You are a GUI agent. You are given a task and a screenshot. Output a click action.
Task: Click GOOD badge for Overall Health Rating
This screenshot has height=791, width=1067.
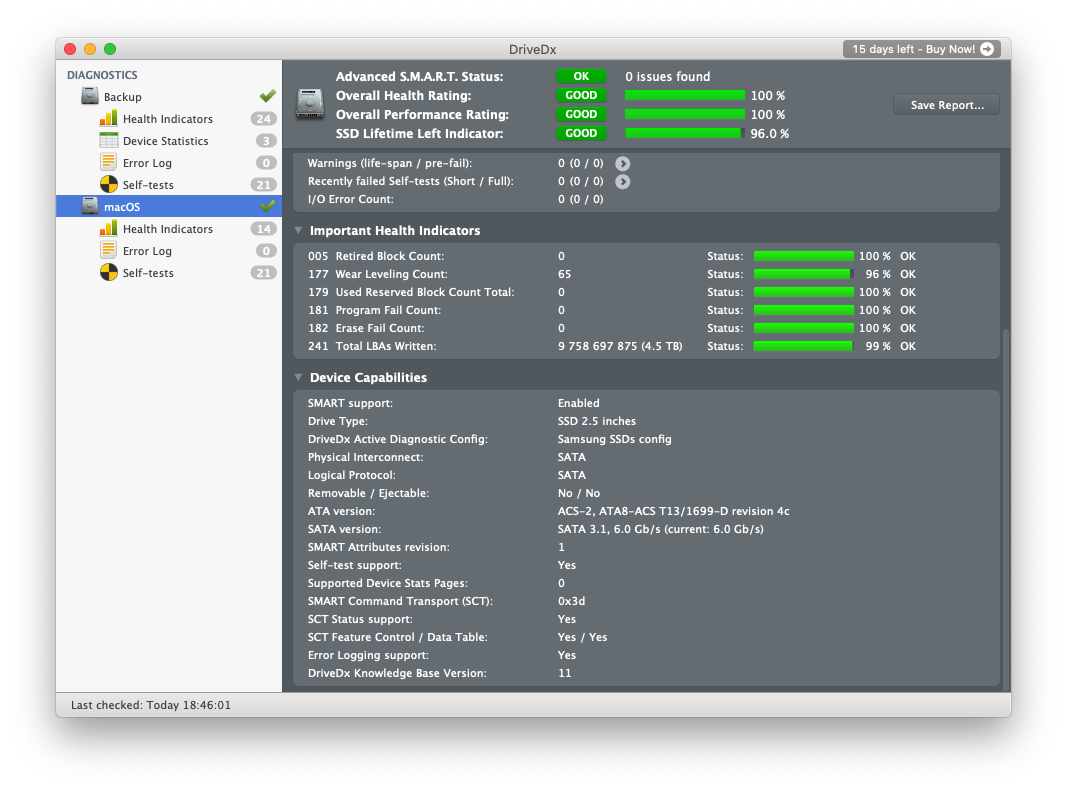[x=581, y=95]
